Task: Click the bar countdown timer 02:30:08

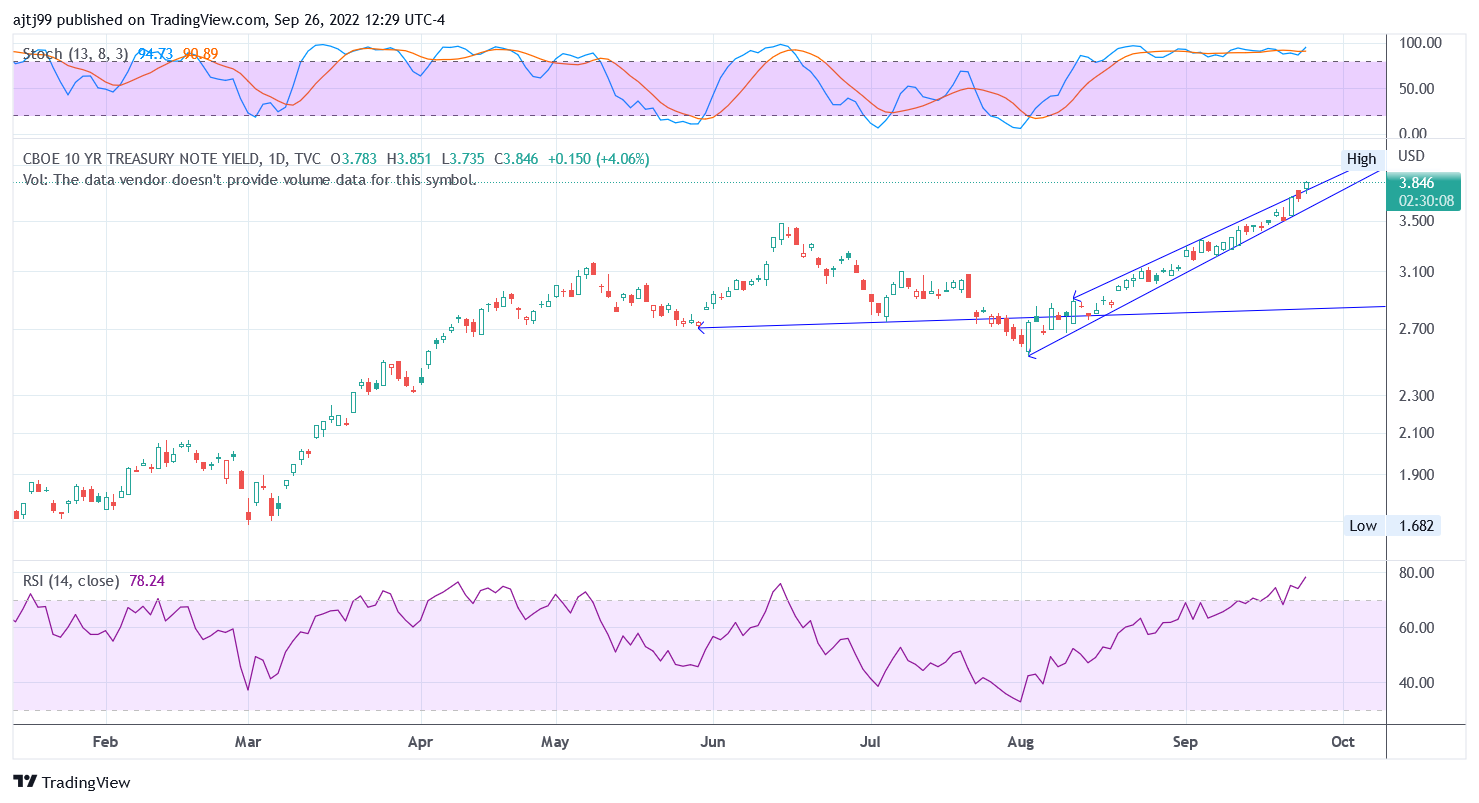Action: [1427, 201]
